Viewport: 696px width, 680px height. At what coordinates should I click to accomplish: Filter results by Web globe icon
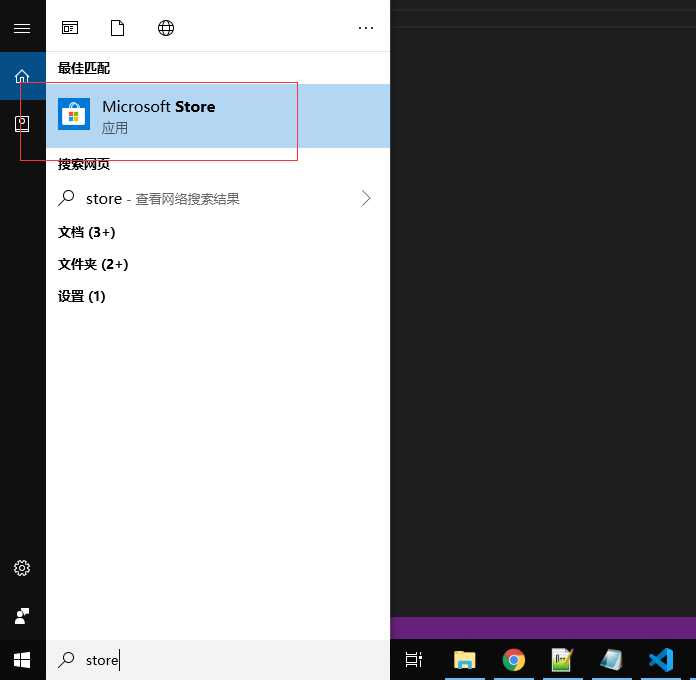pyautogui.click(x=166, y=28)
